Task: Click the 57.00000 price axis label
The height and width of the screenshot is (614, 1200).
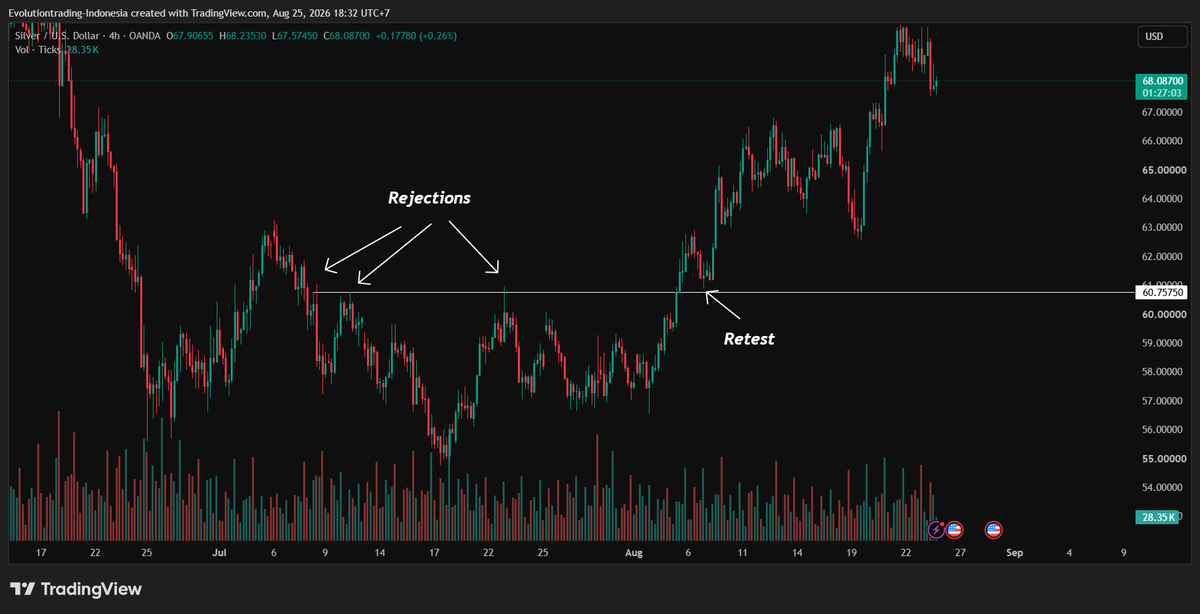Action: pyautogui.click(x=1161, y=401)
